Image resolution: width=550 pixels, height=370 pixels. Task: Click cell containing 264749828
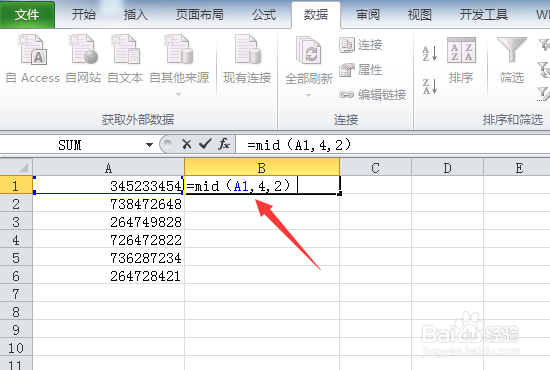(x=108, y=221)
